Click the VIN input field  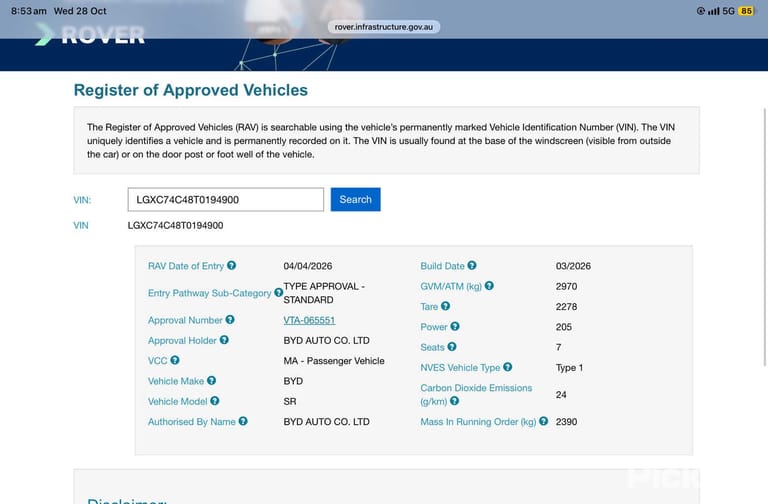click(226, 199)
